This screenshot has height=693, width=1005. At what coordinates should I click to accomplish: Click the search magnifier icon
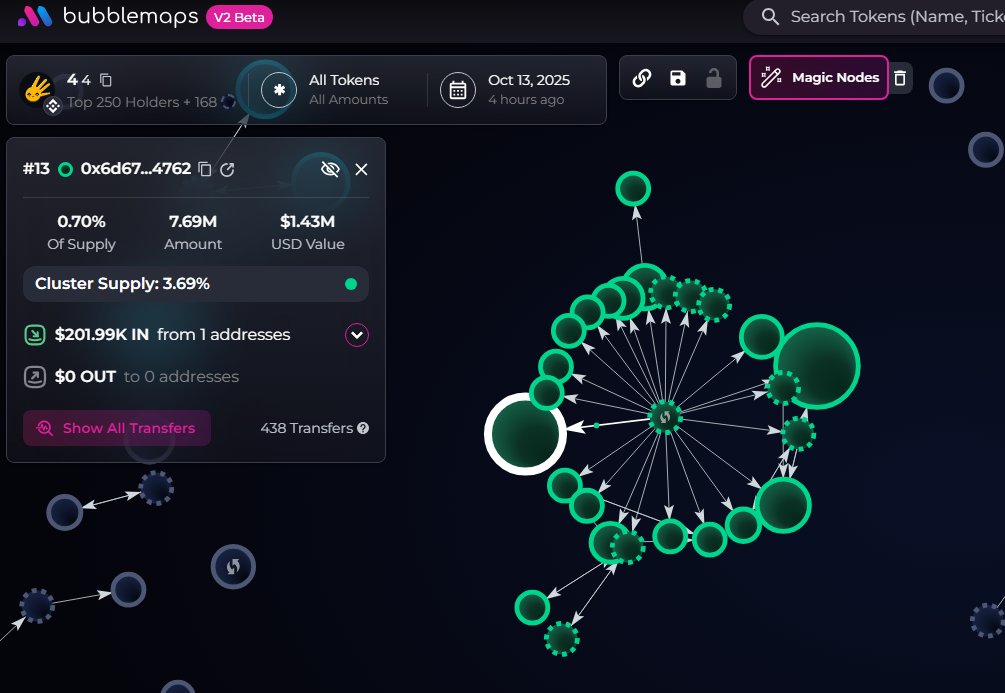770,17
